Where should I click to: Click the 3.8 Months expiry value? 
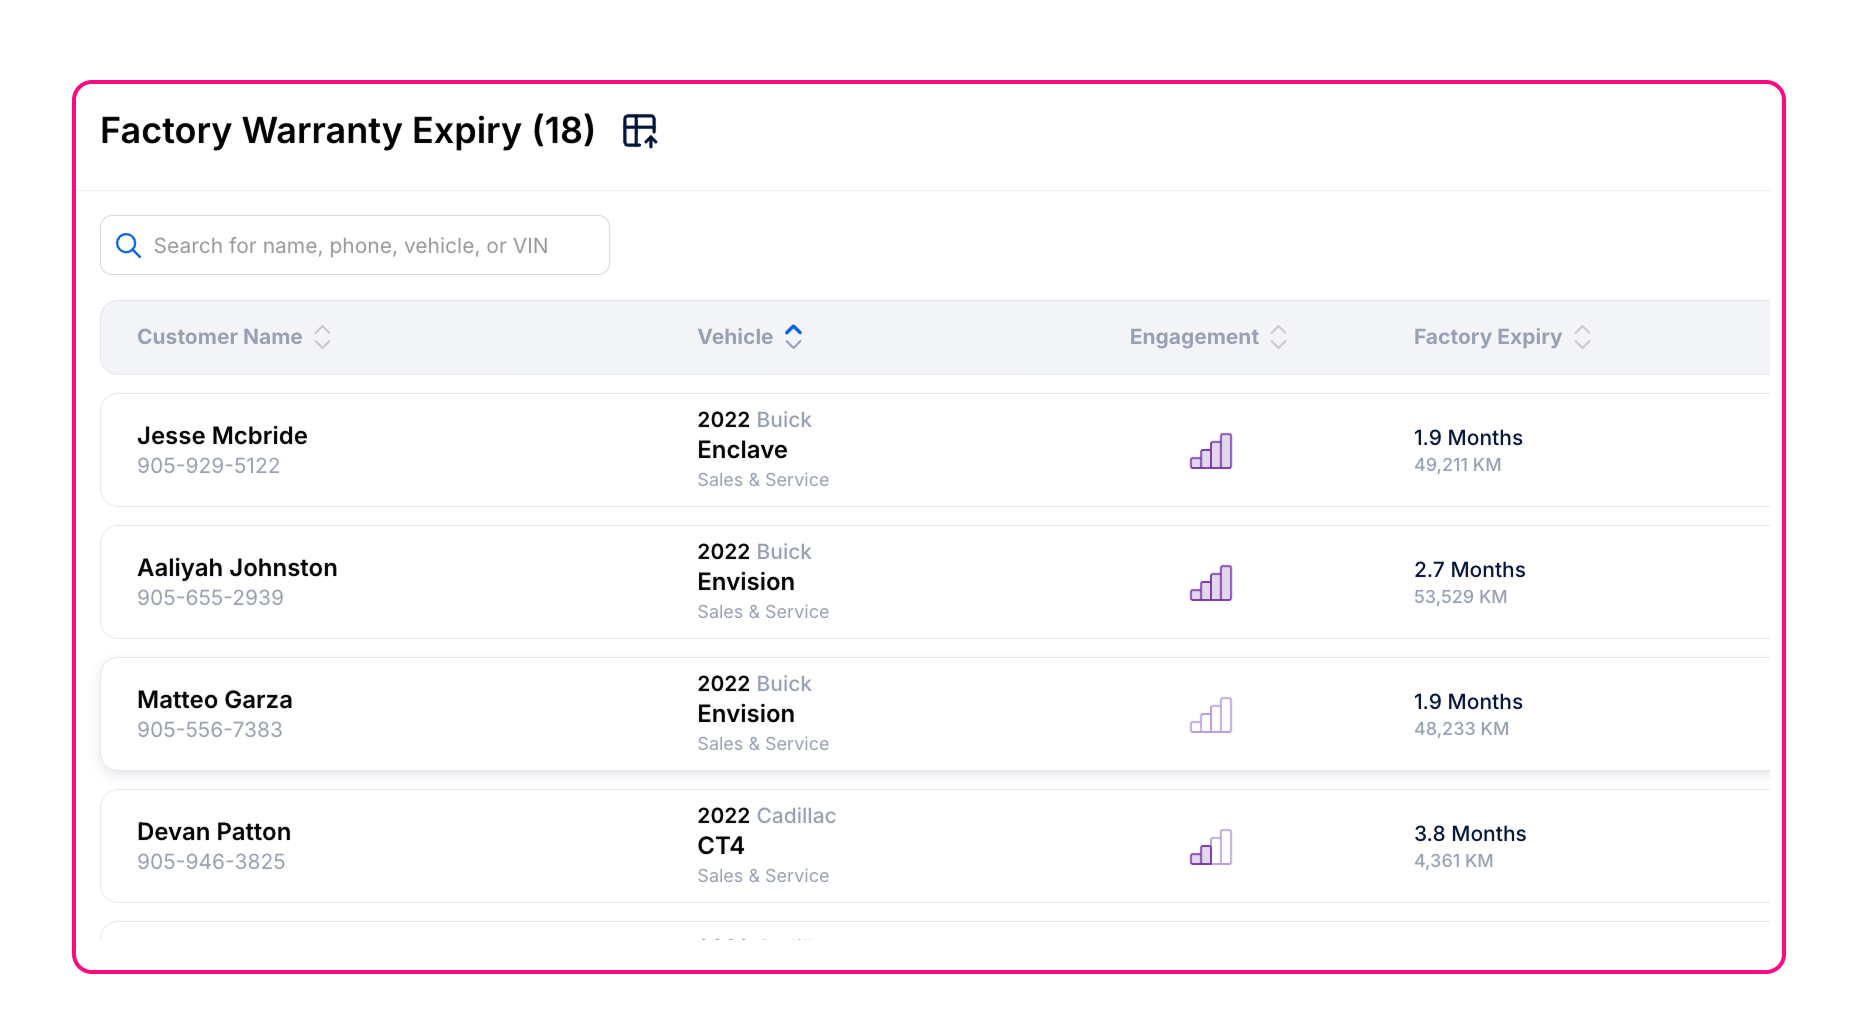tap(1469, 834)
